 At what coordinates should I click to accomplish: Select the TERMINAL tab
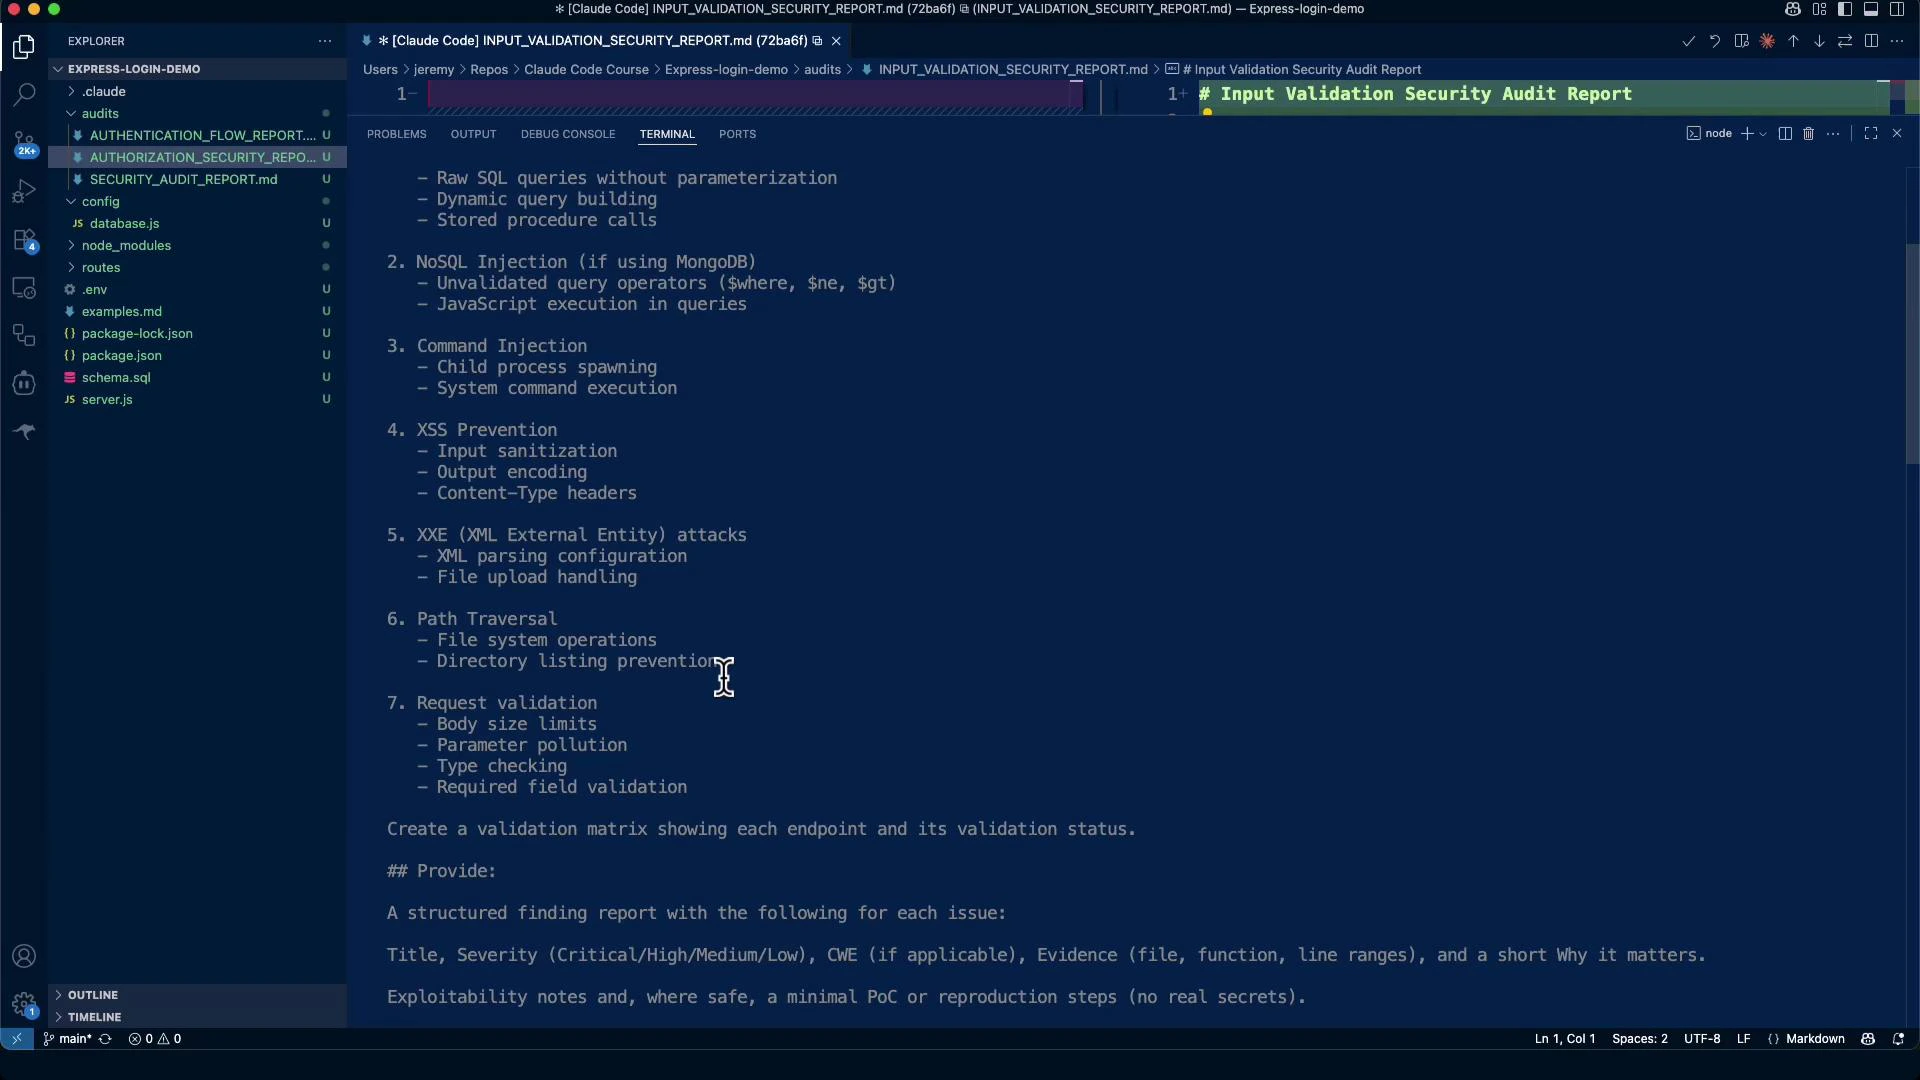[667, 134]
